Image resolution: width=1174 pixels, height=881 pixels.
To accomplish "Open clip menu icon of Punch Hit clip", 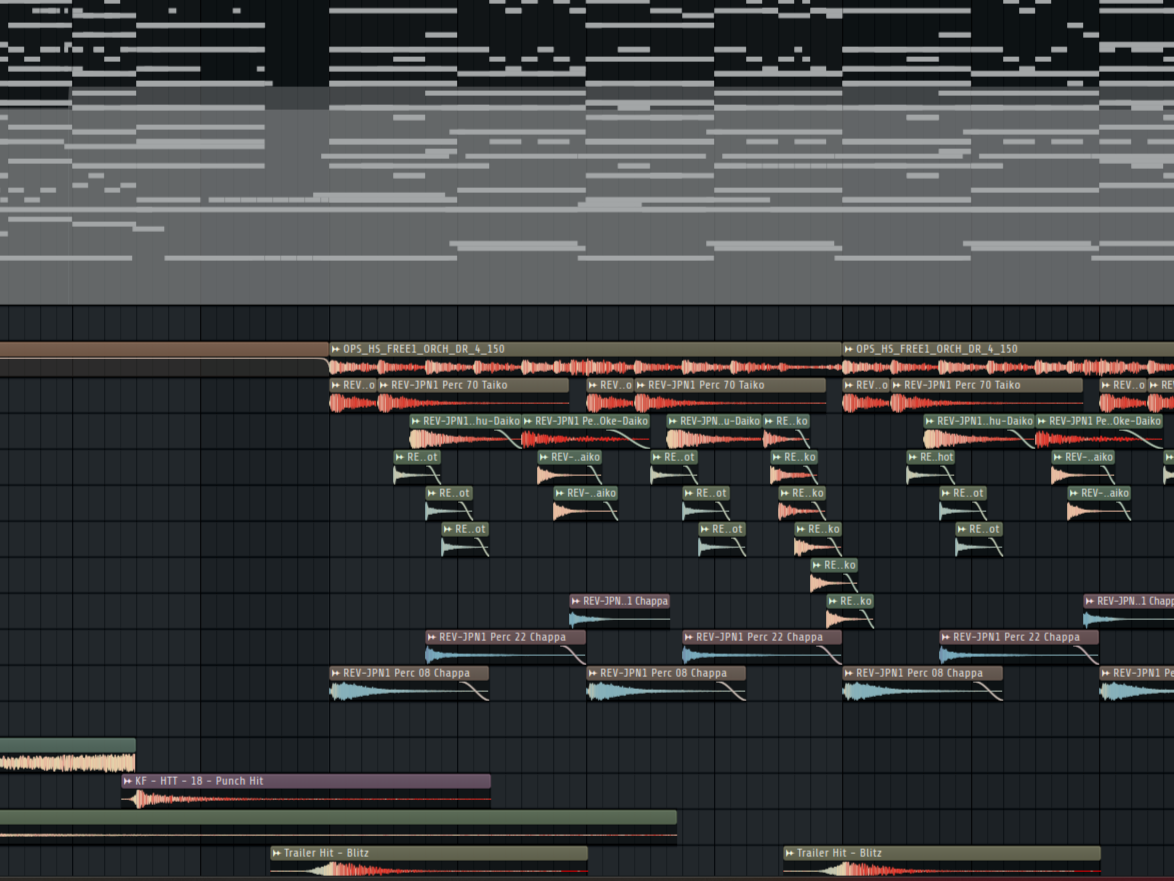I will [x=128, y=781].
